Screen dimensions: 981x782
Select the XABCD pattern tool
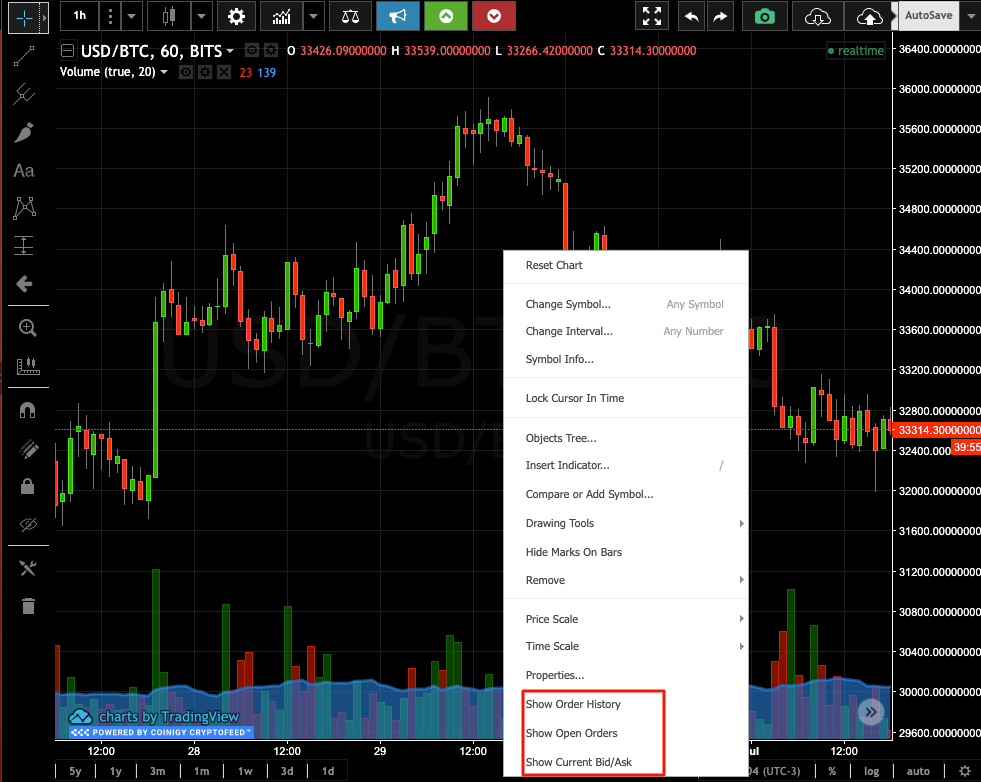pos(24,208)
